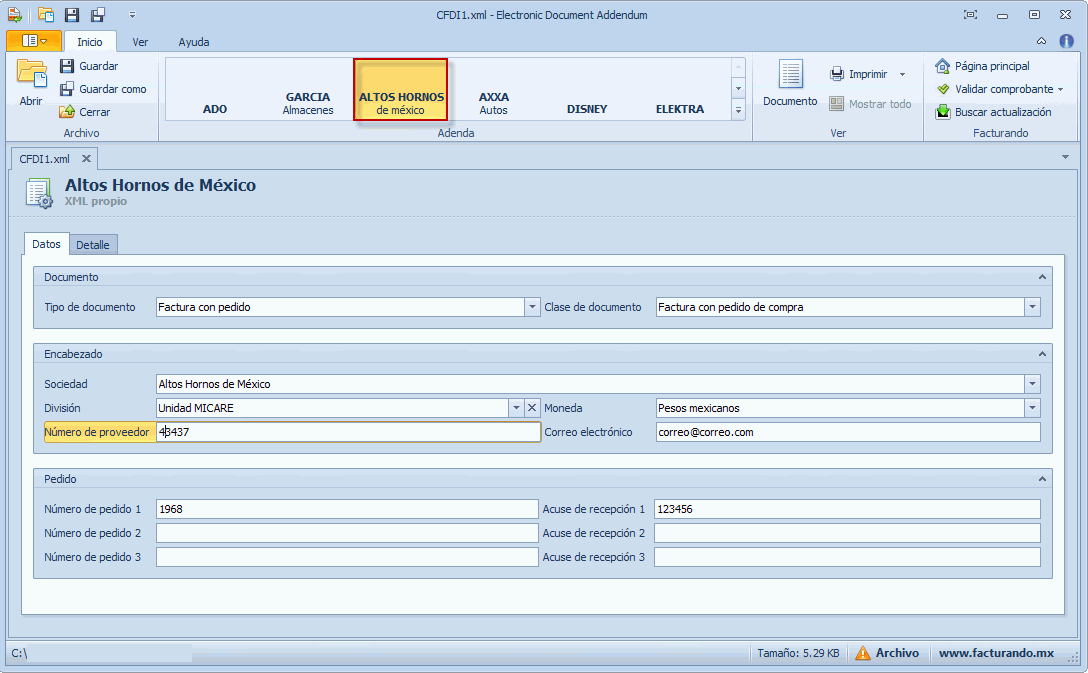The width and height of the screenshot is (1088, 673).
Task: Toggle full screen mode in title bar
Action: (x=970, y=15)
